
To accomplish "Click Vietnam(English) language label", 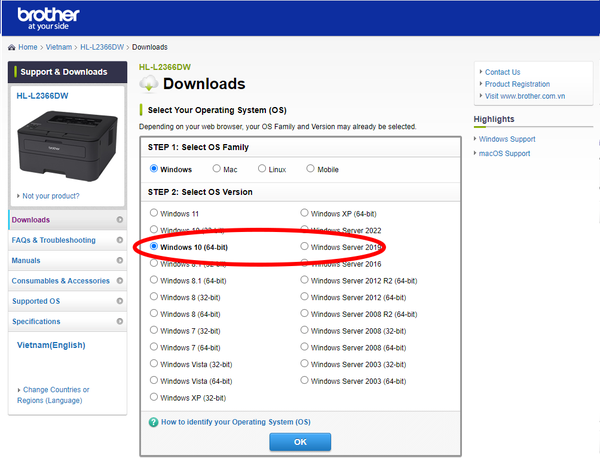I will (x=51, y=345).
